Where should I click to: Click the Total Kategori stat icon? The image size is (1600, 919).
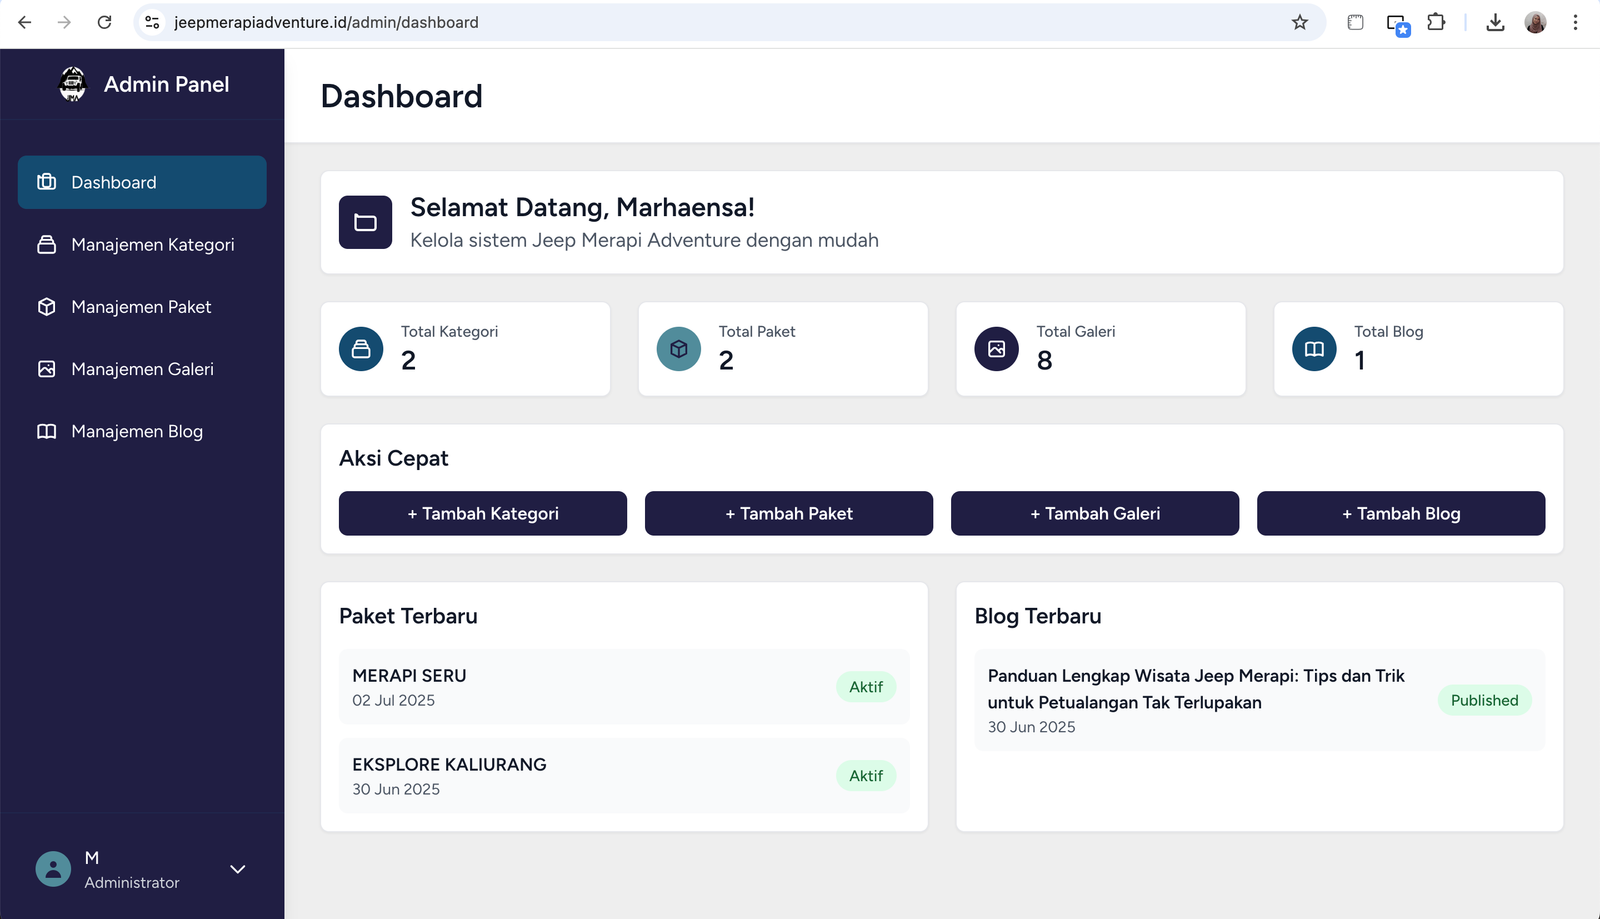[x=361, y=349]
